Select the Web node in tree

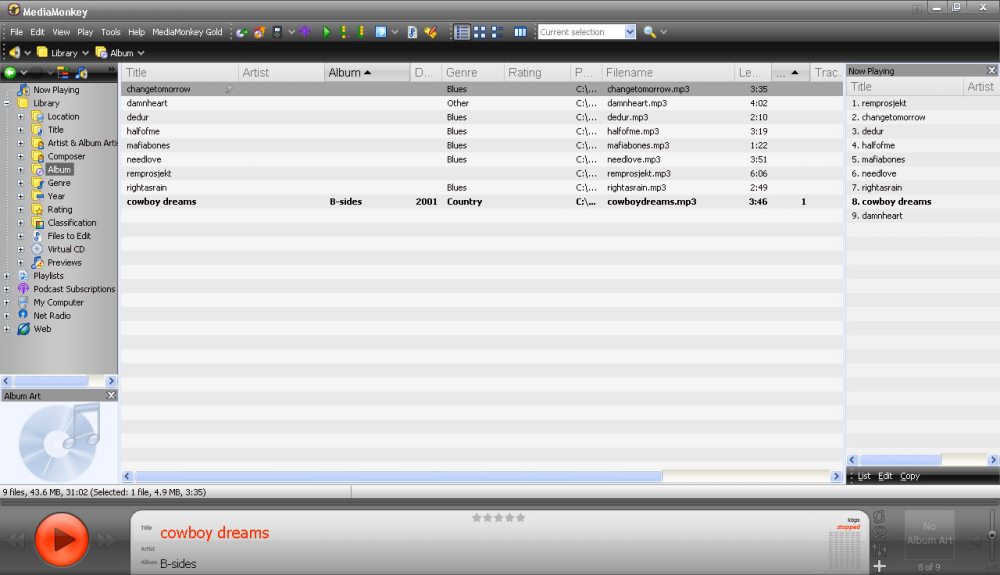click(x=42, y=329)
